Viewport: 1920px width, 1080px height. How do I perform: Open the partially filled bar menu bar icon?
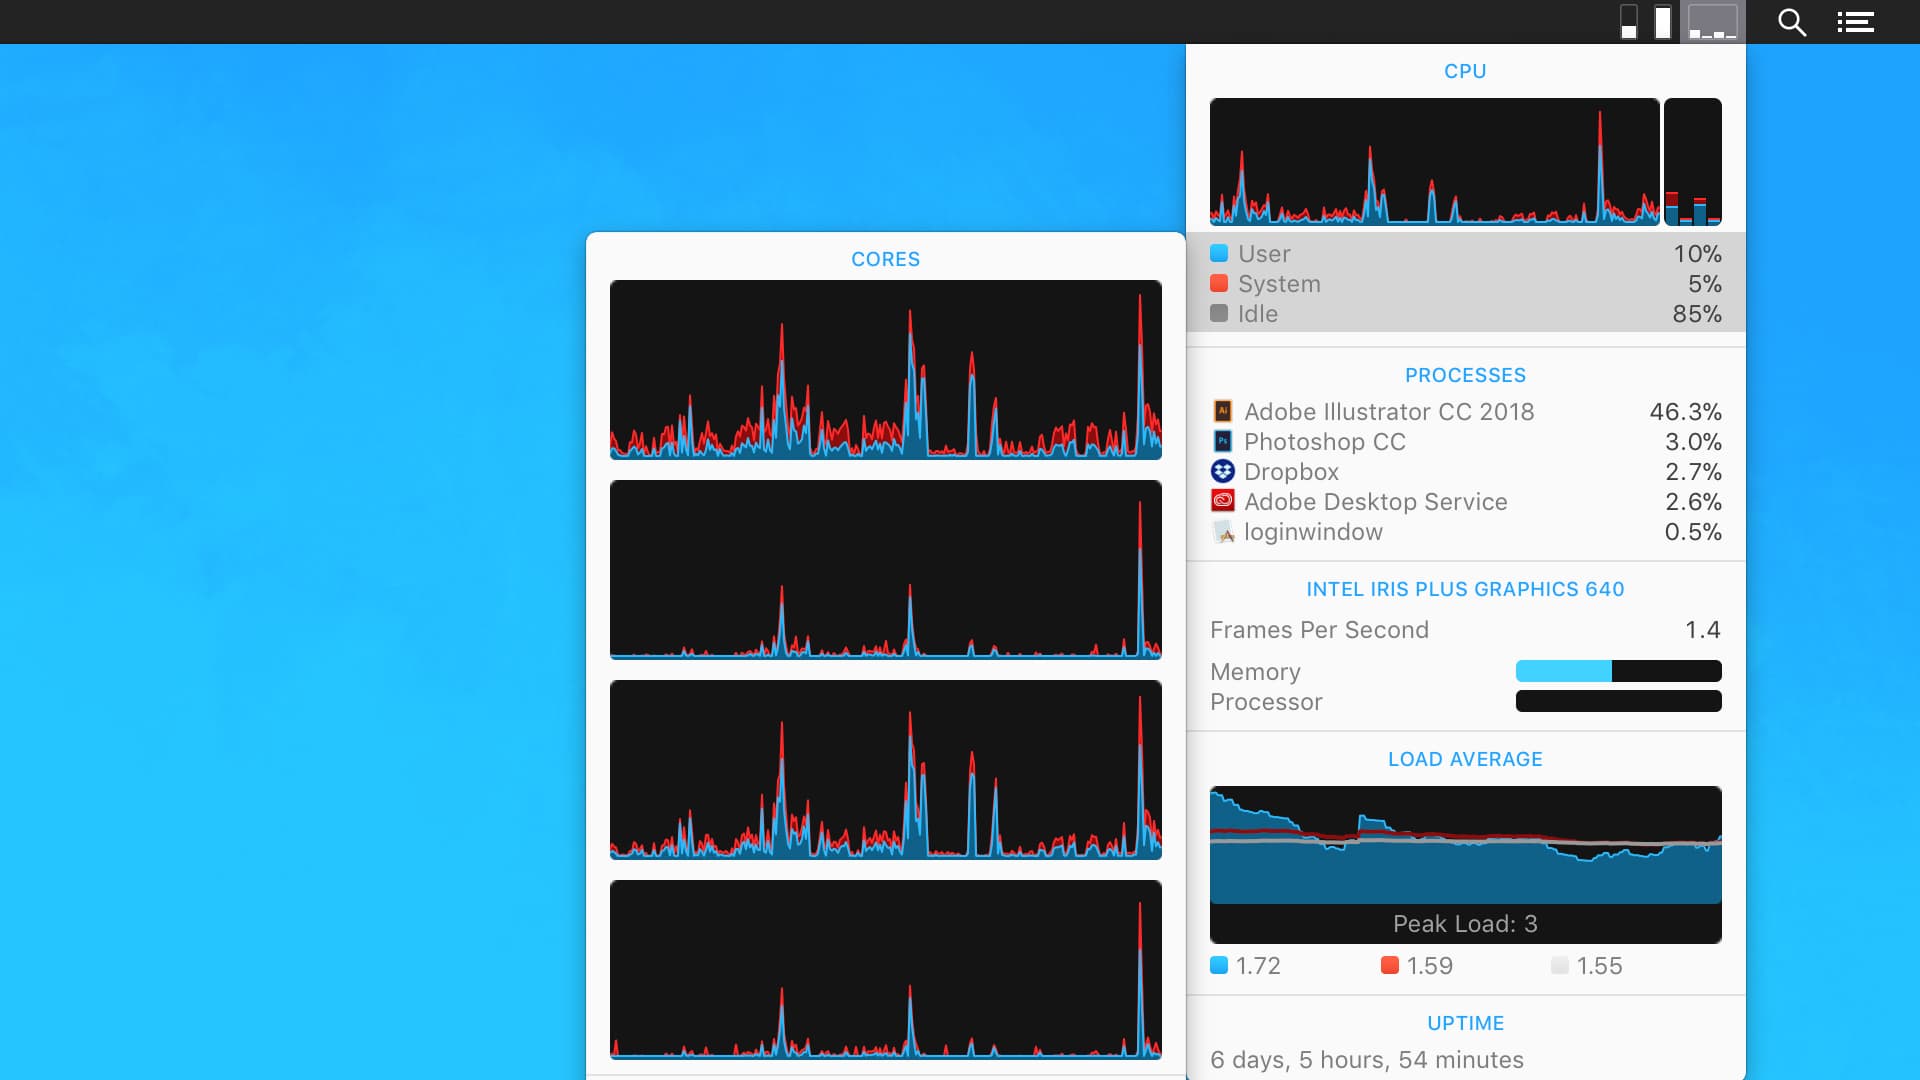(x=1629, y=22)
